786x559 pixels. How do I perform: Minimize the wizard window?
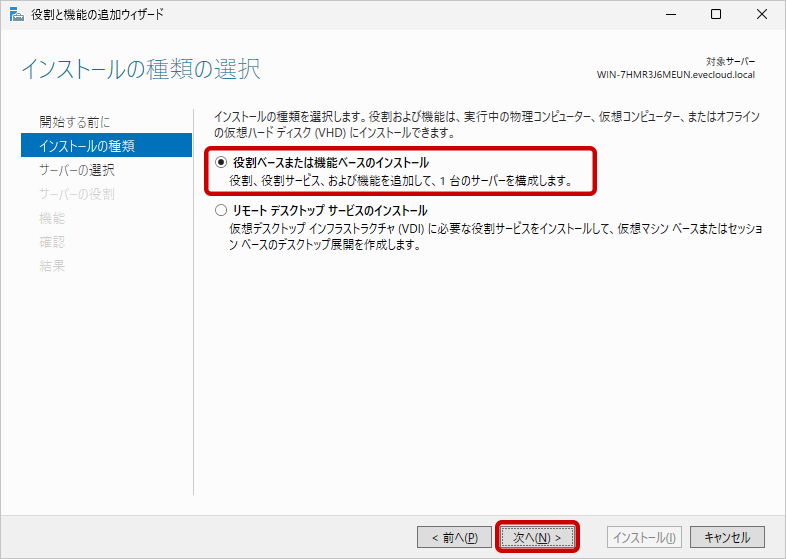pyautogui.click(x=668, y=15)
